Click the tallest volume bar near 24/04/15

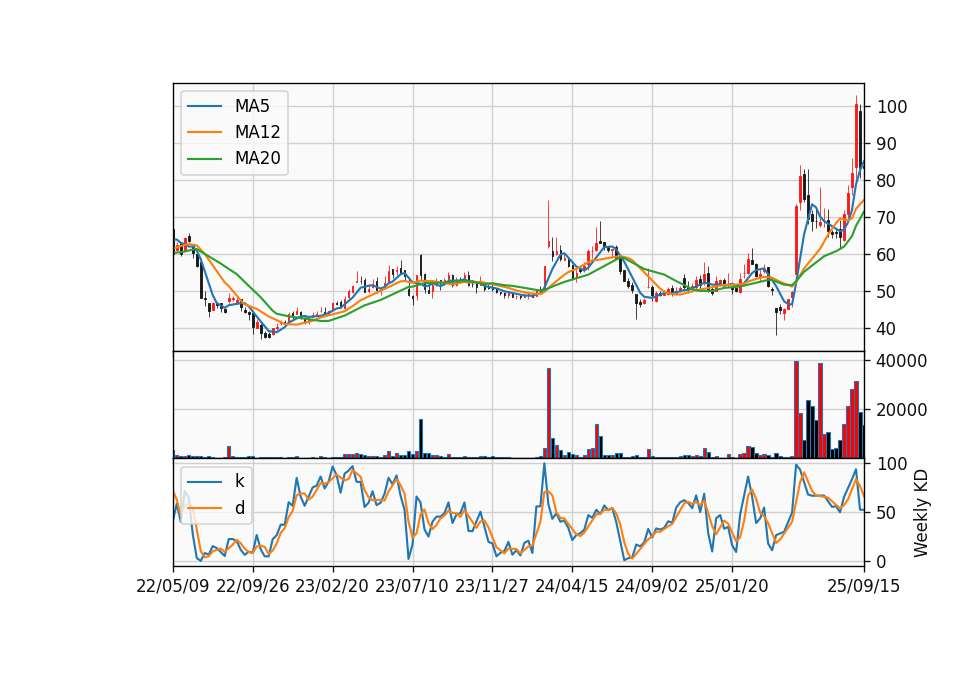[549, 413]
